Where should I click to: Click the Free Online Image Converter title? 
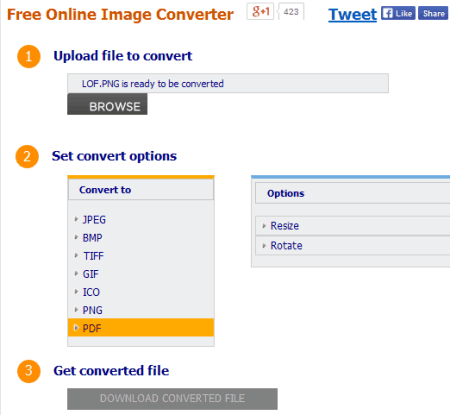point(120,15)
